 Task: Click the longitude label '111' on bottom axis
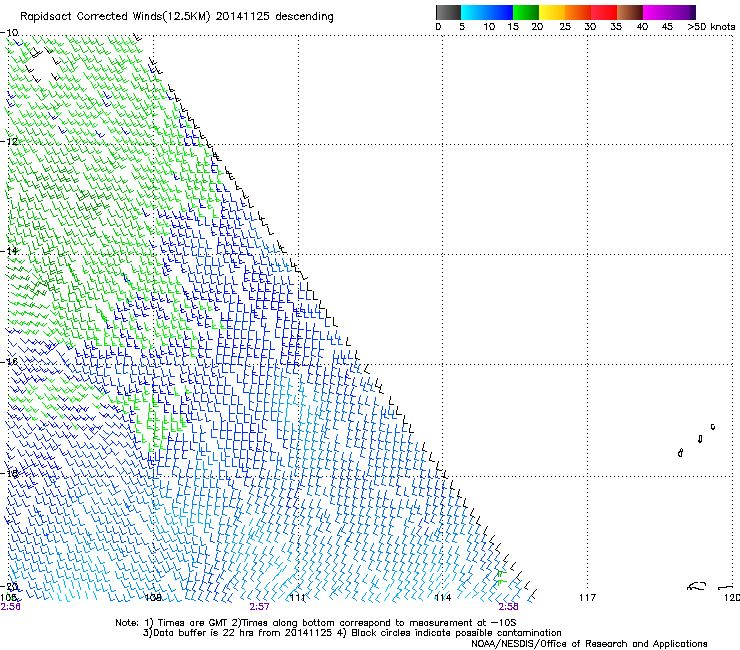(298, 598)
